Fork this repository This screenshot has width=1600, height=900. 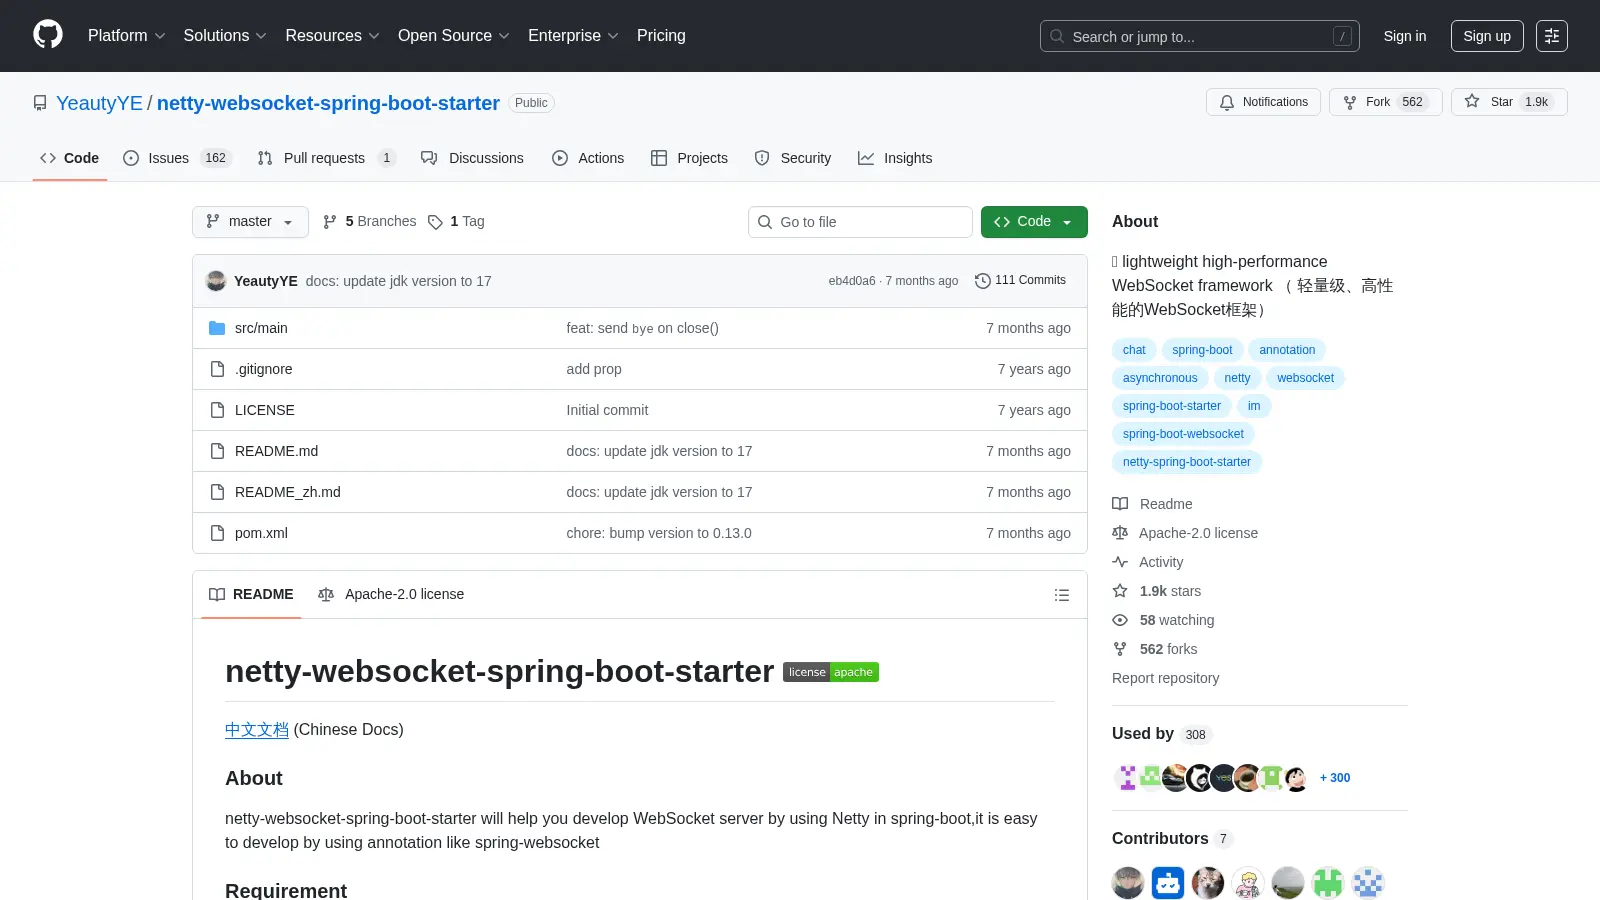pyautogui.click(x=1385, y=102)
